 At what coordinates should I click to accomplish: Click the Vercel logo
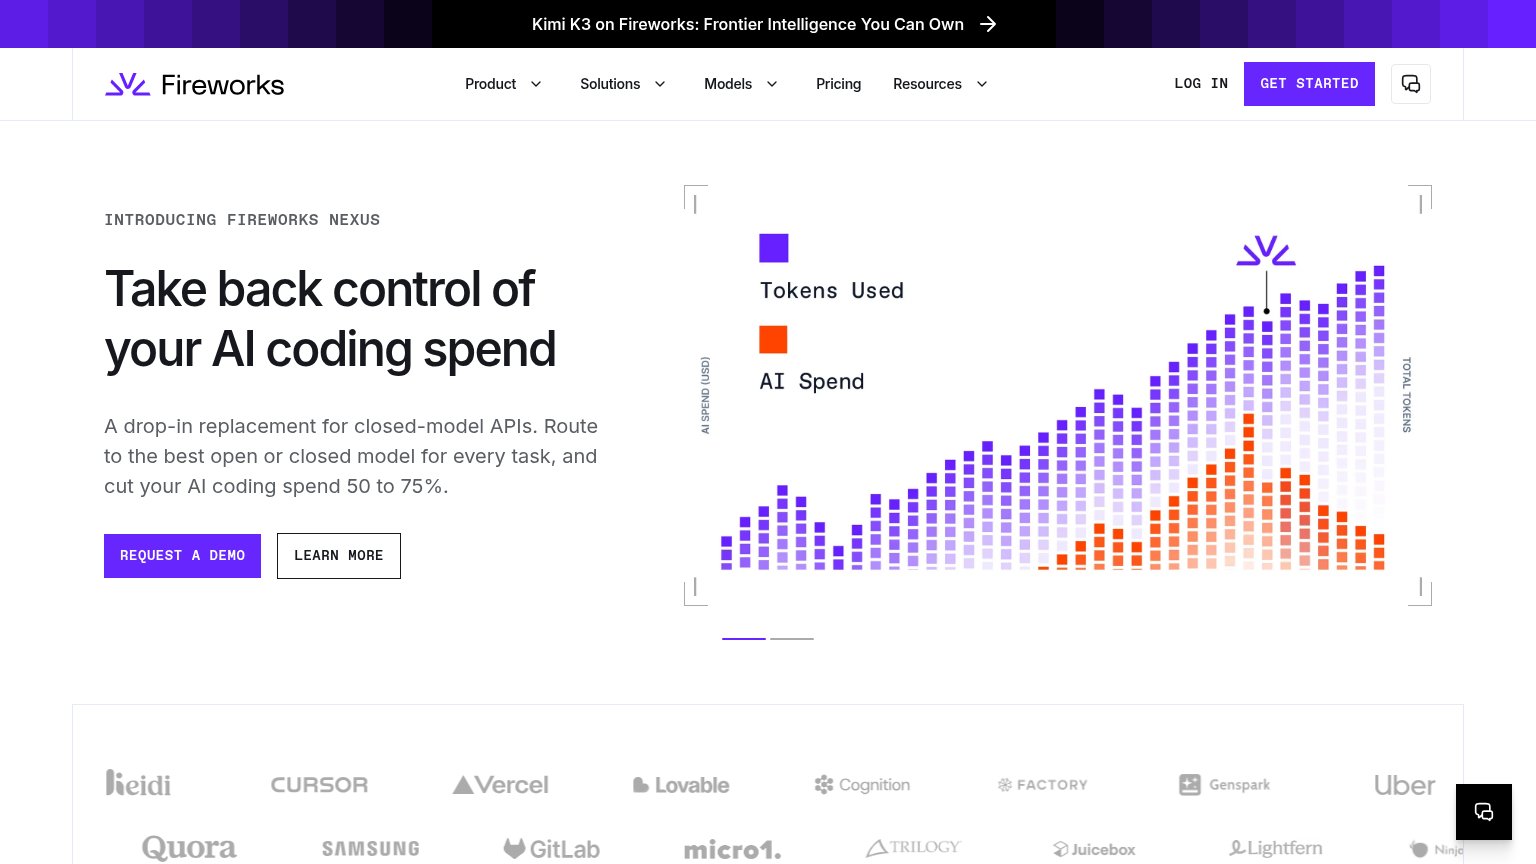[501, 785]
